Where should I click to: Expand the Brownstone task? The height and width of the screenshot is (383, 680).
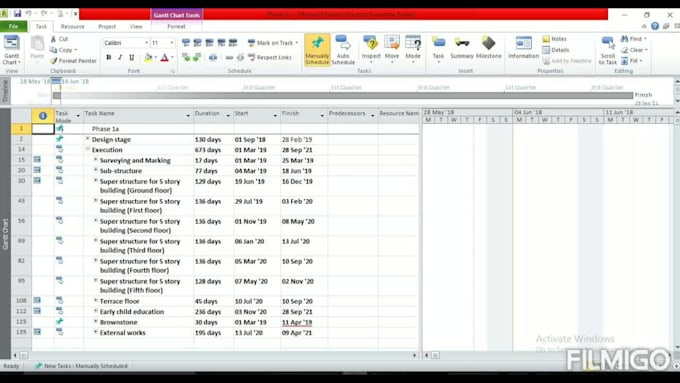pyautogui.click(x=96, y=322)
